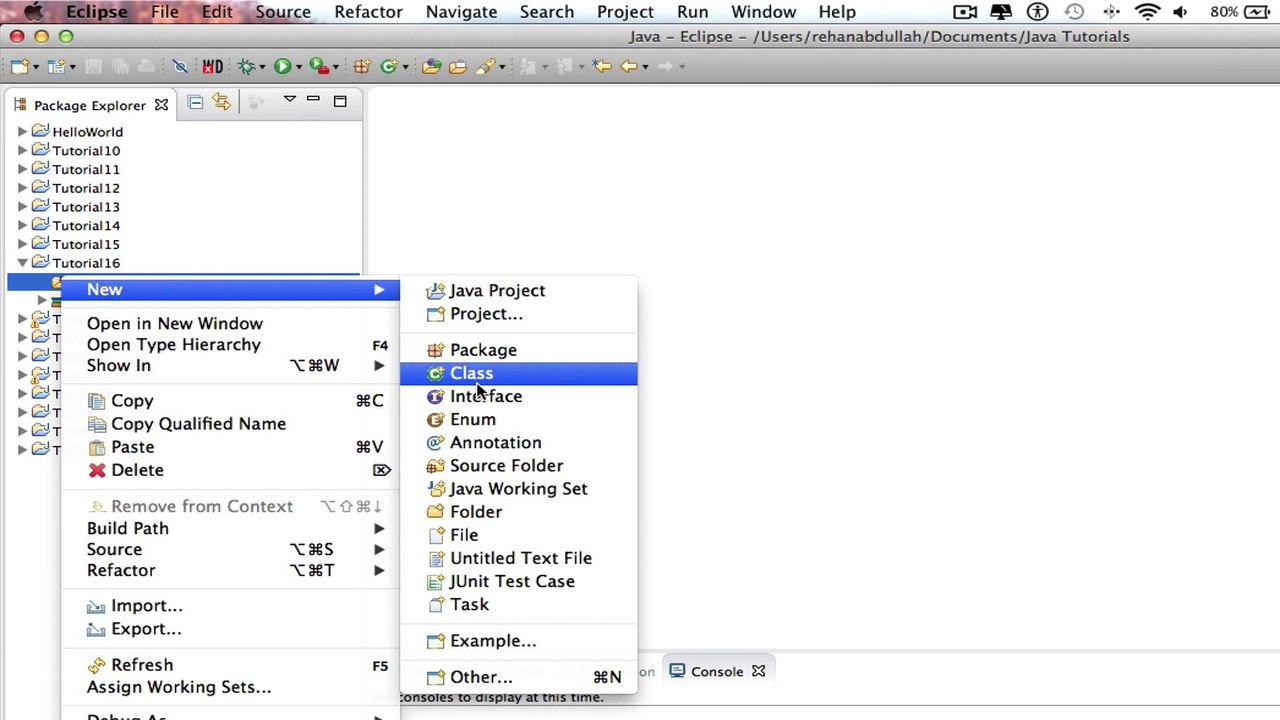1280x720 pixels.
Task: Toggle Link with Editor in Package Explorer
Action: [x=221, y=102]
